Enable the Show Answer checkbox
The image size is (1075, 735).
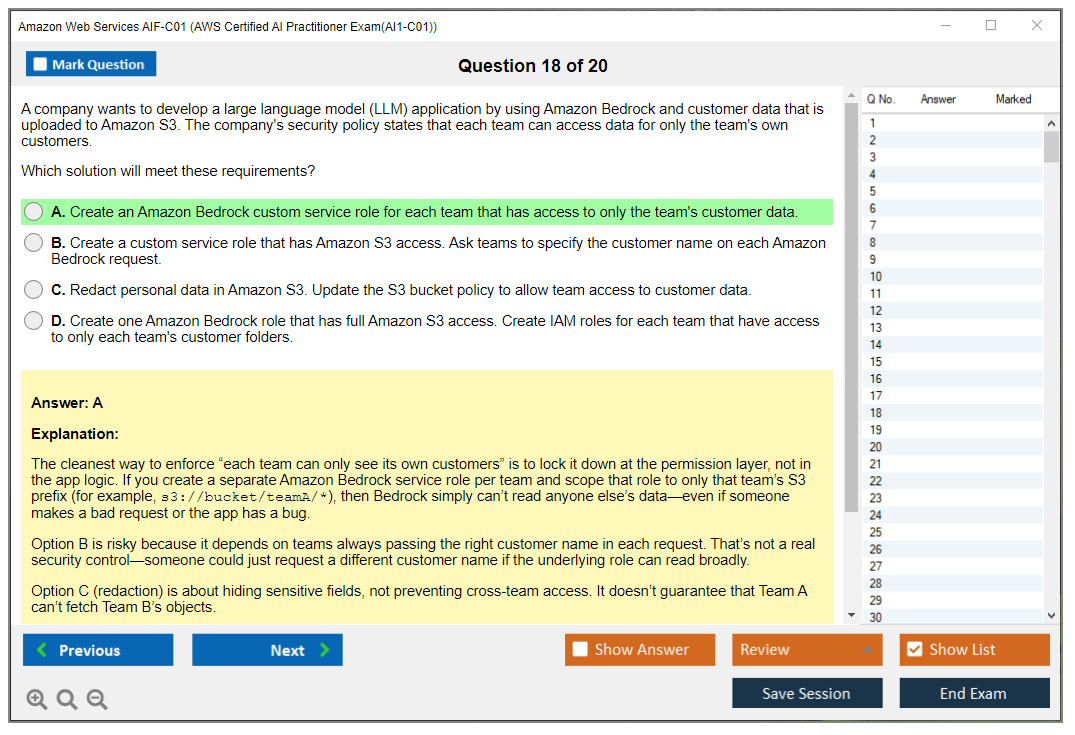(x=581, y=649)
